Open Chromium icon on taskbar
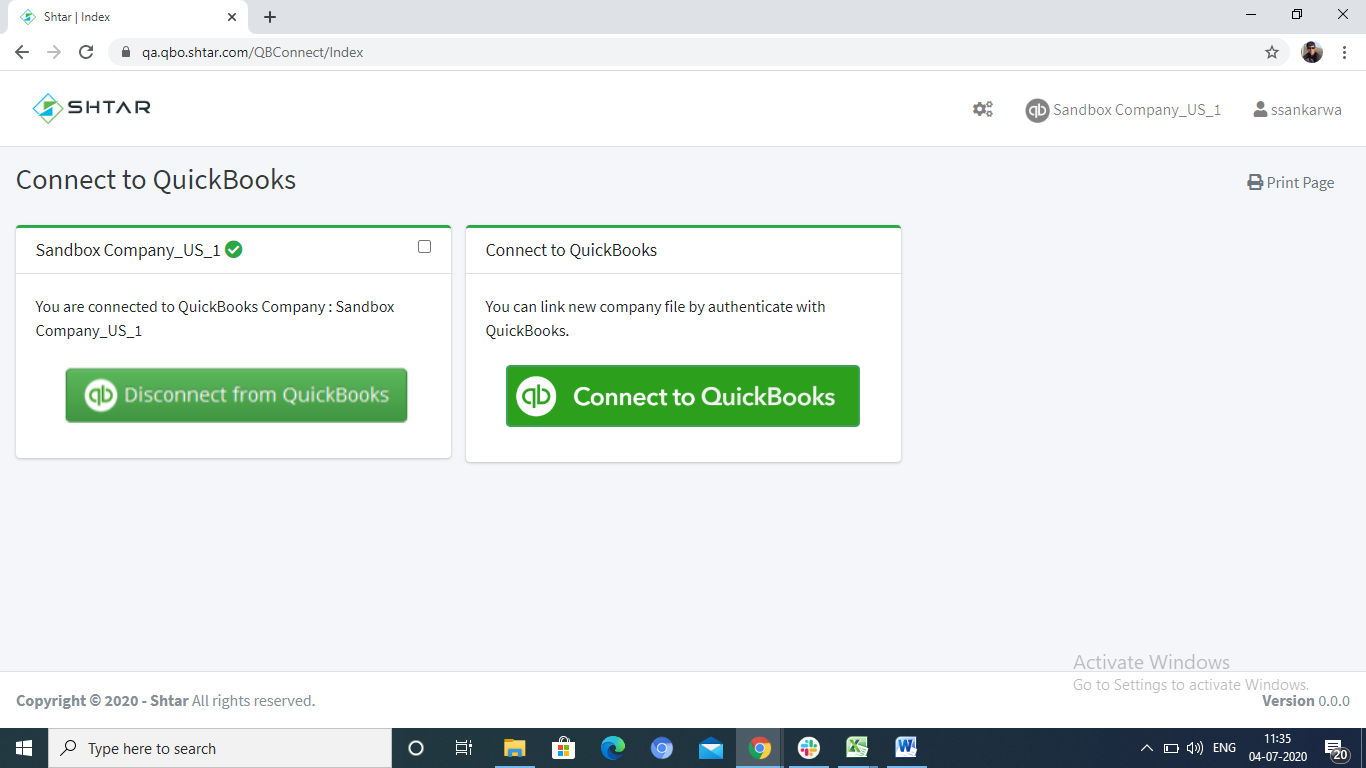 click(661, 748)
